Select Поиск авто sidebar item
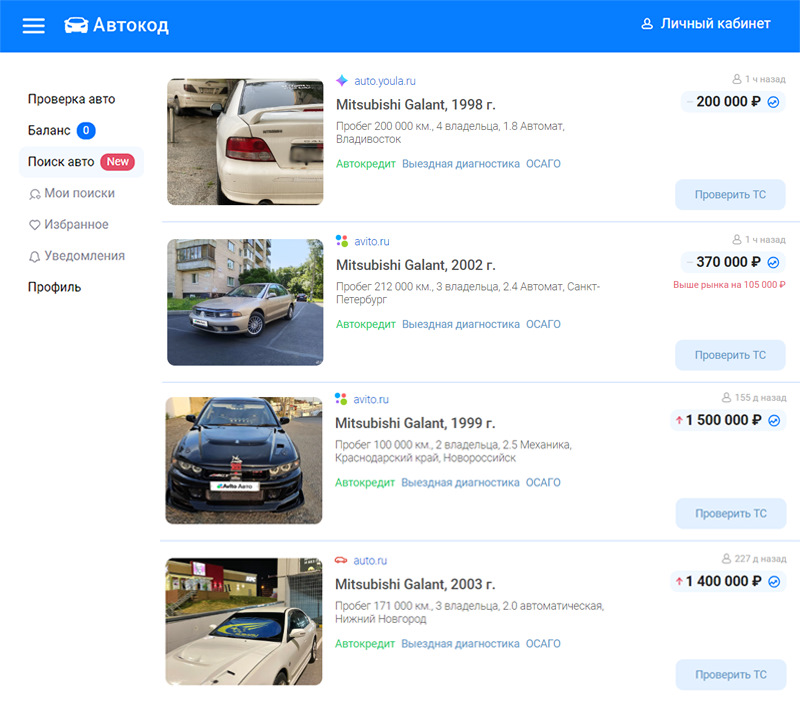The height and width of the screenshot is (706, 800). pyautogui.click(x=61, y=162)
